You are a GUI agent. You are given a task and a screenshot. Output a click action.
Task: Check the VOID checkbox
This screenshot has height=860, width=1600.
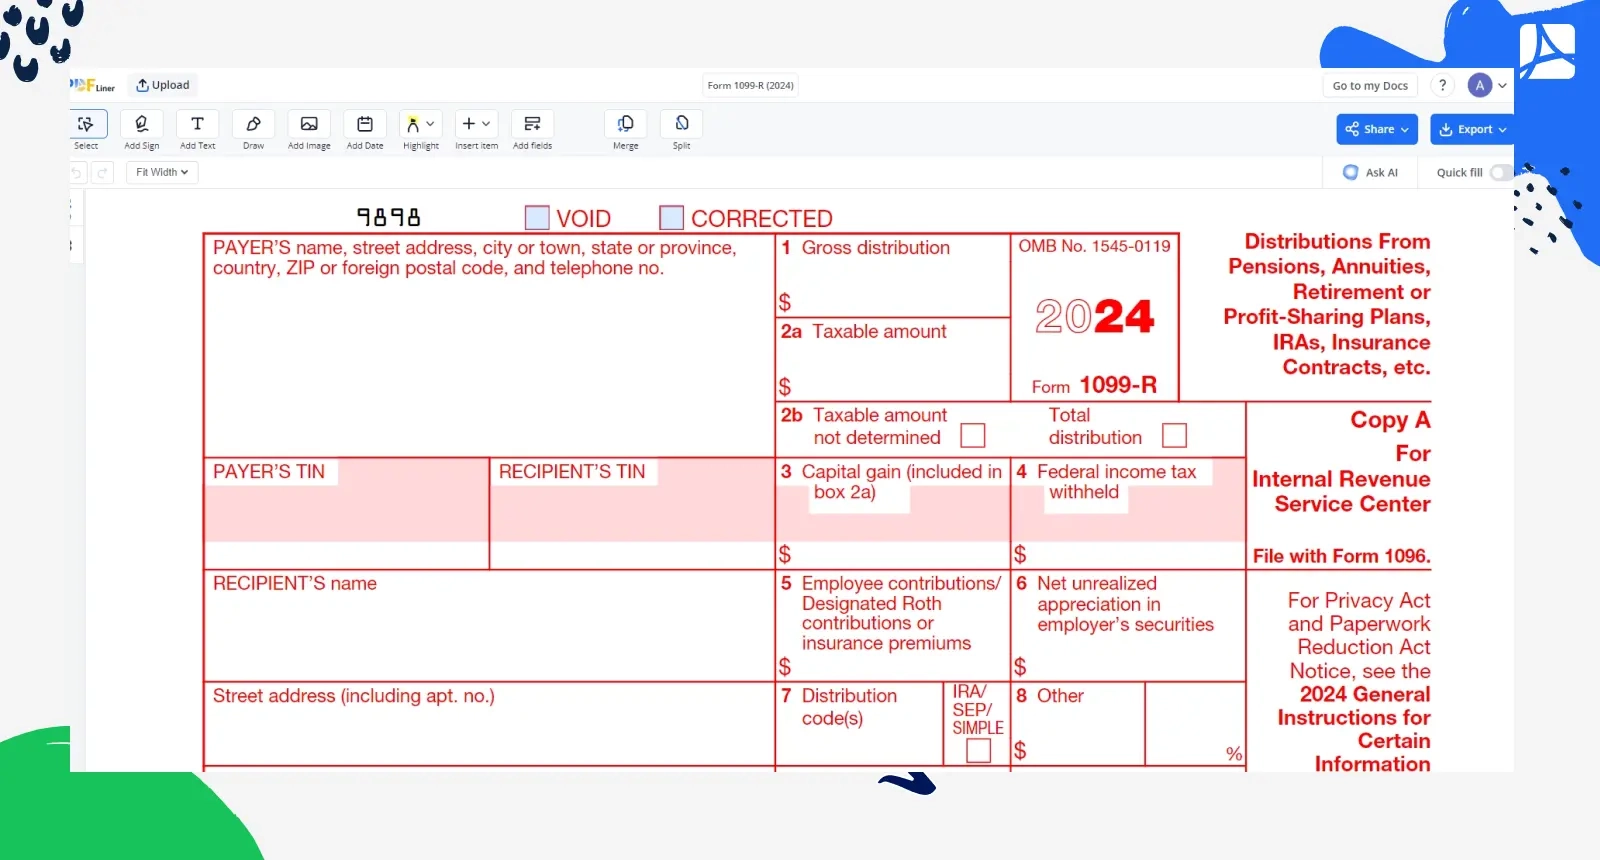click(537, 218)
